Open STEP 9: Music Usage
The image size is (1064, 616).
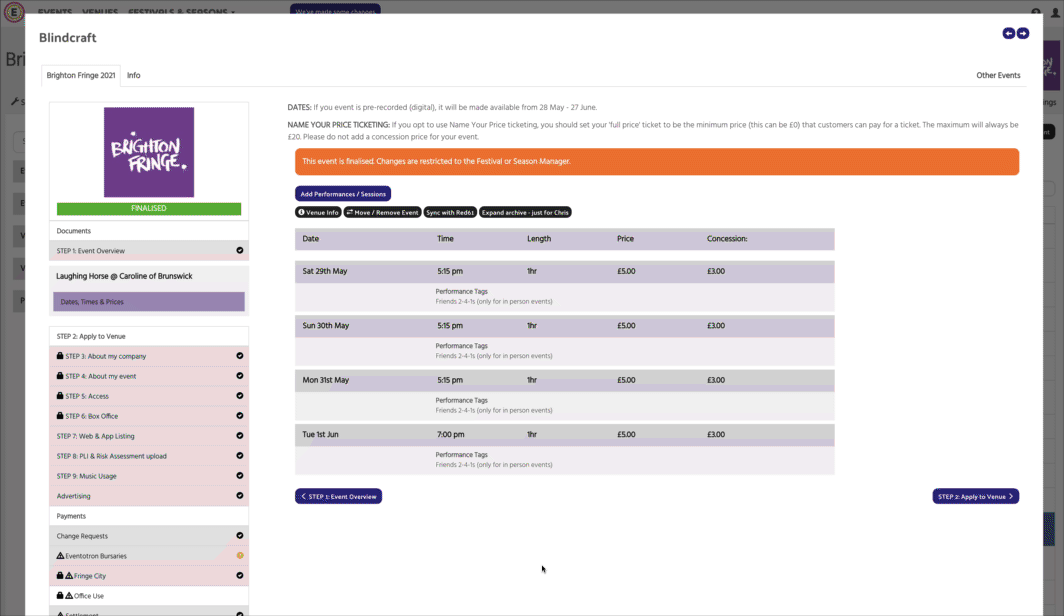149,476
